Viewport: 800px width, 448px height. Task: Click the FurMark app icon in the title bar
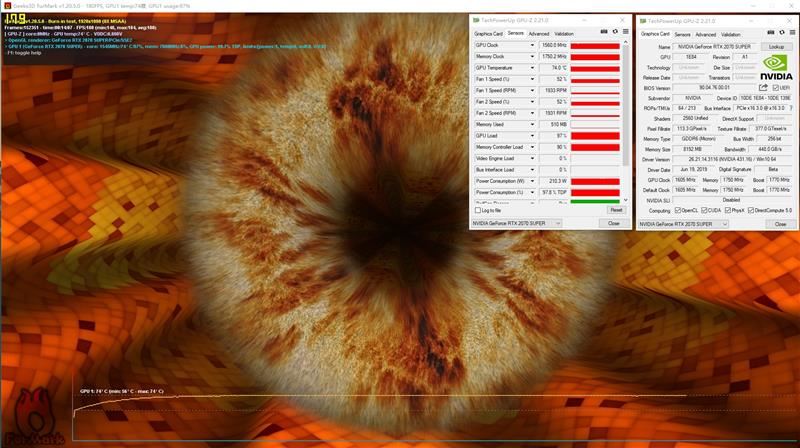7,6
